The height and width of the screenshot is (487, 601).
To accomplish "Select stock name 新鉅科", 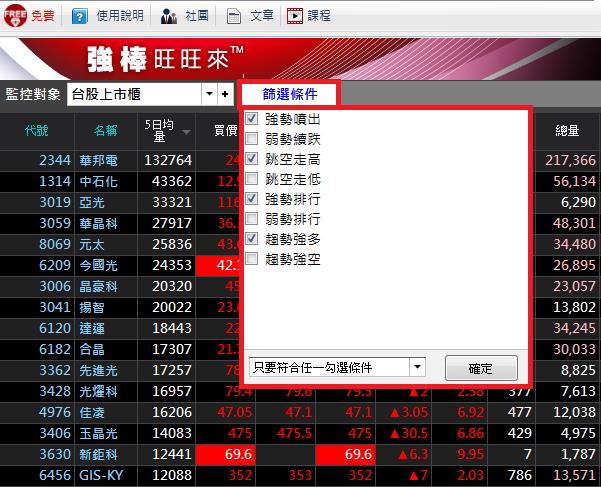I will (99, 454).
